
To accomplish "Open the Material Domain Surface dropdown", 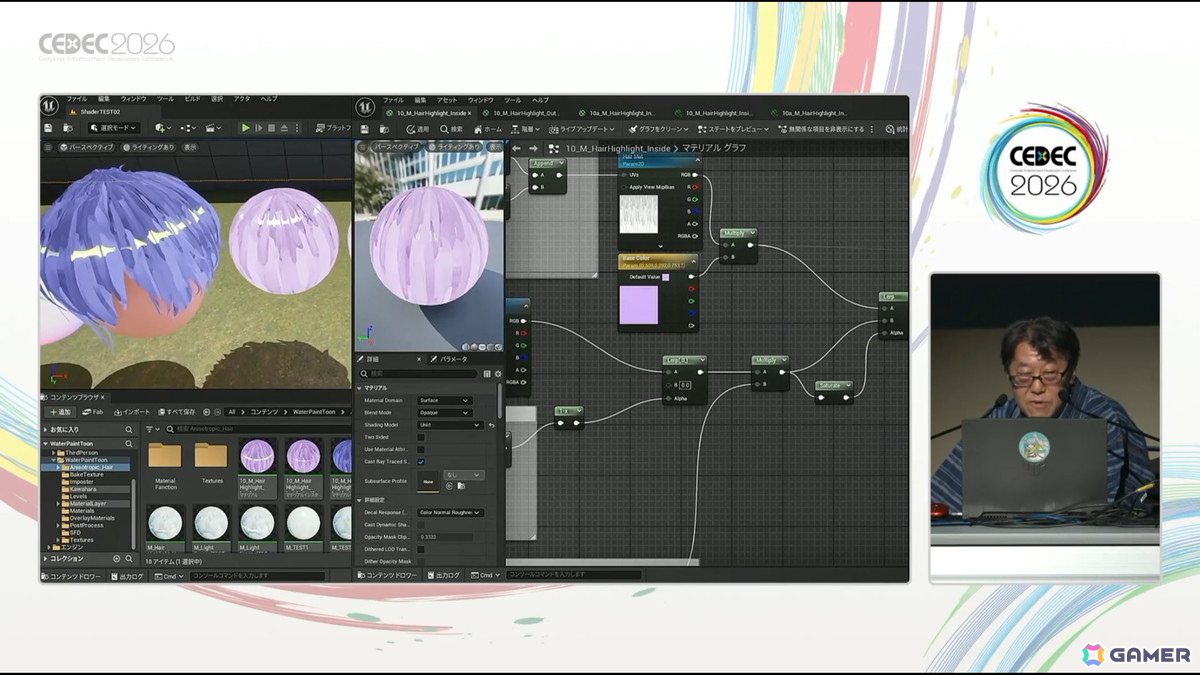I will coord(444,400).
